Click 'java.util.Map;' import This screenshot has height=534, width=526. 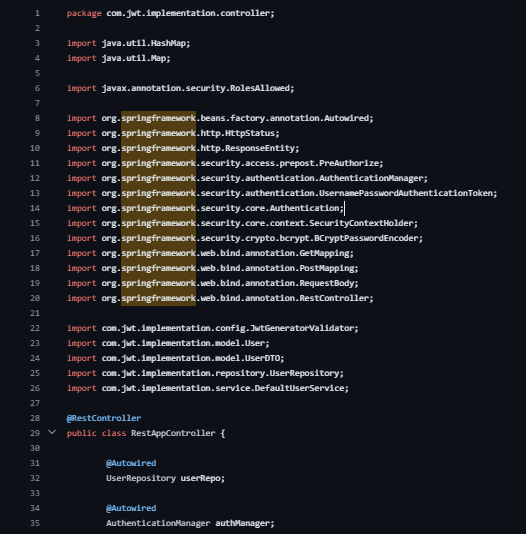point(136,58)
